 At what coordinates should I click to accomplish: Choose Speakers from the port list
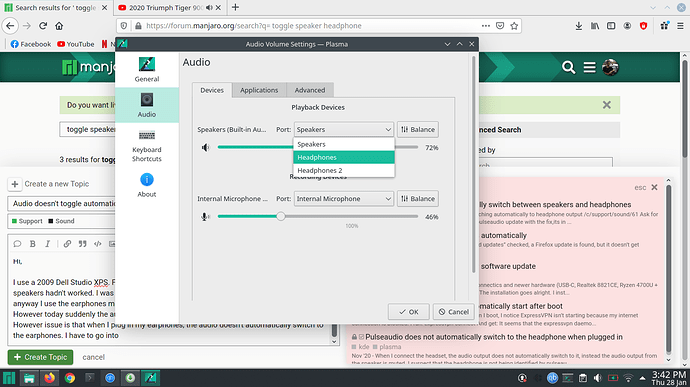point(344,144)
